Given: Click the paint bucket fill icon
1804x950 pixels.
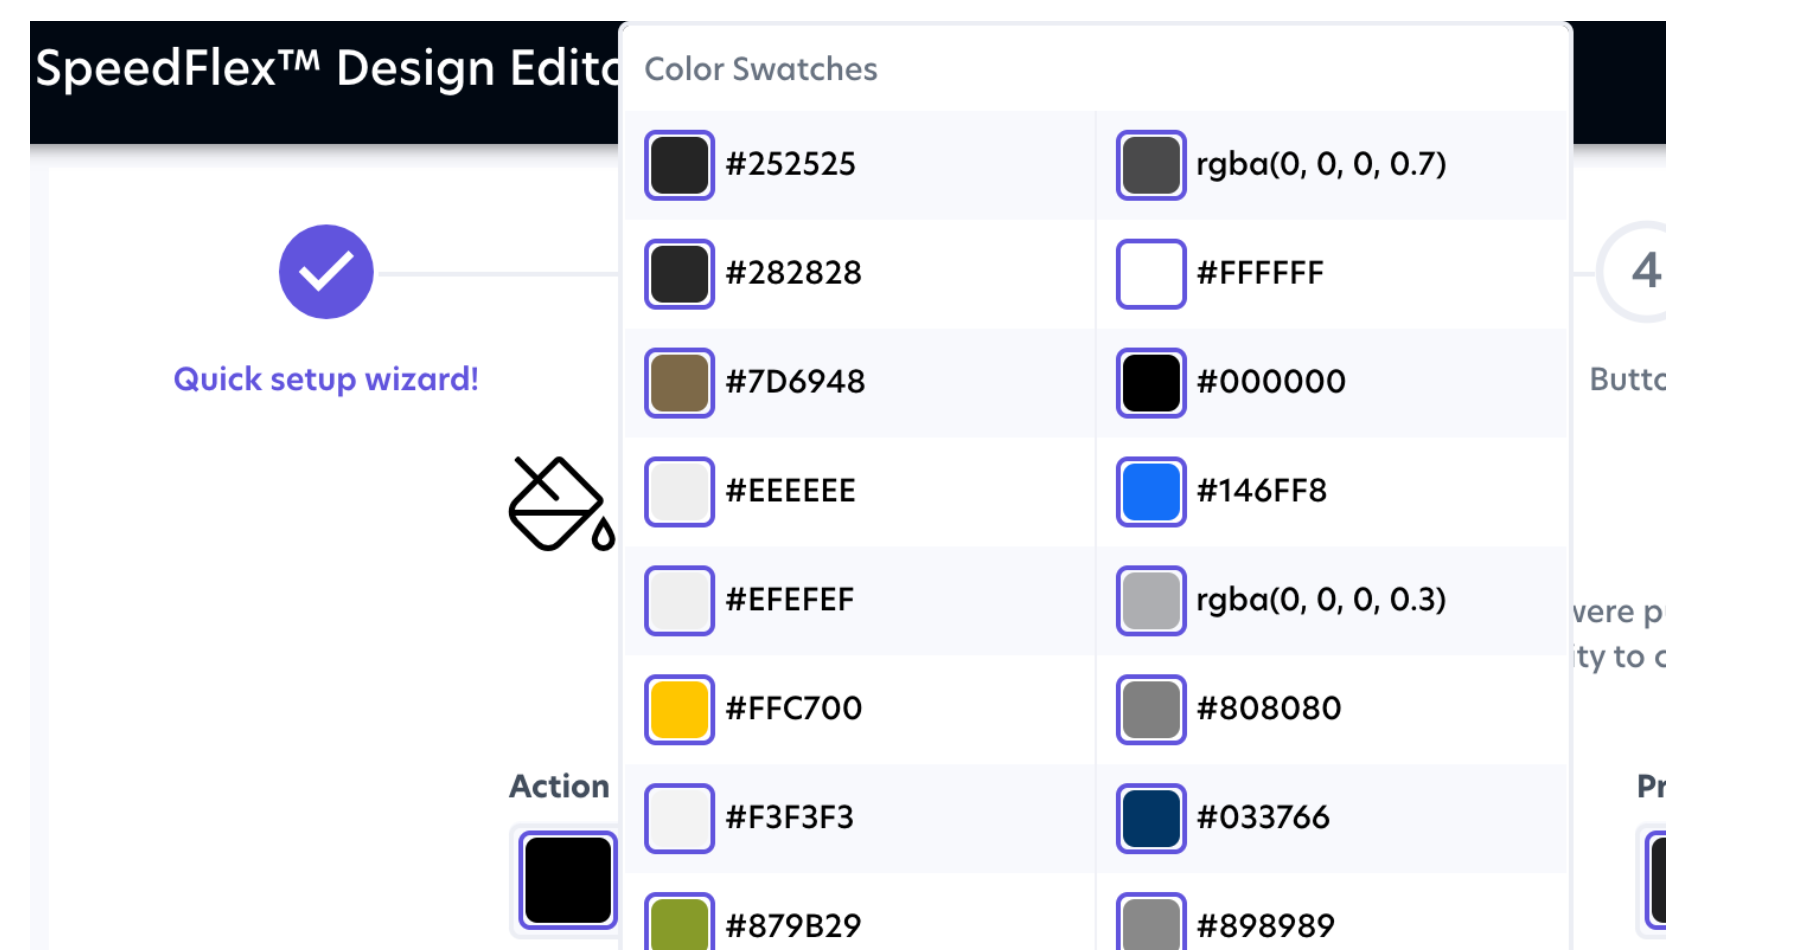Looking at the screenshot, I should [560, 505].
